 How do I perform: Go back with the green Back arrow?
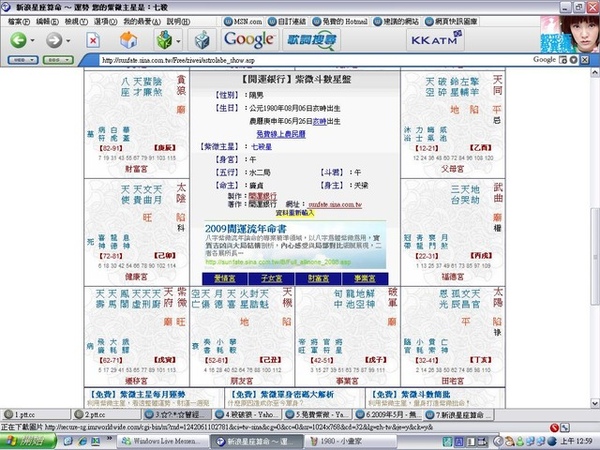18,40
